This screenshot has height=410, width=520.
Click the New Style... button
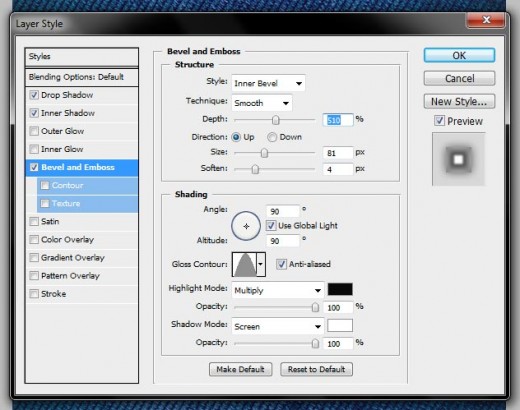pos(459,101)
